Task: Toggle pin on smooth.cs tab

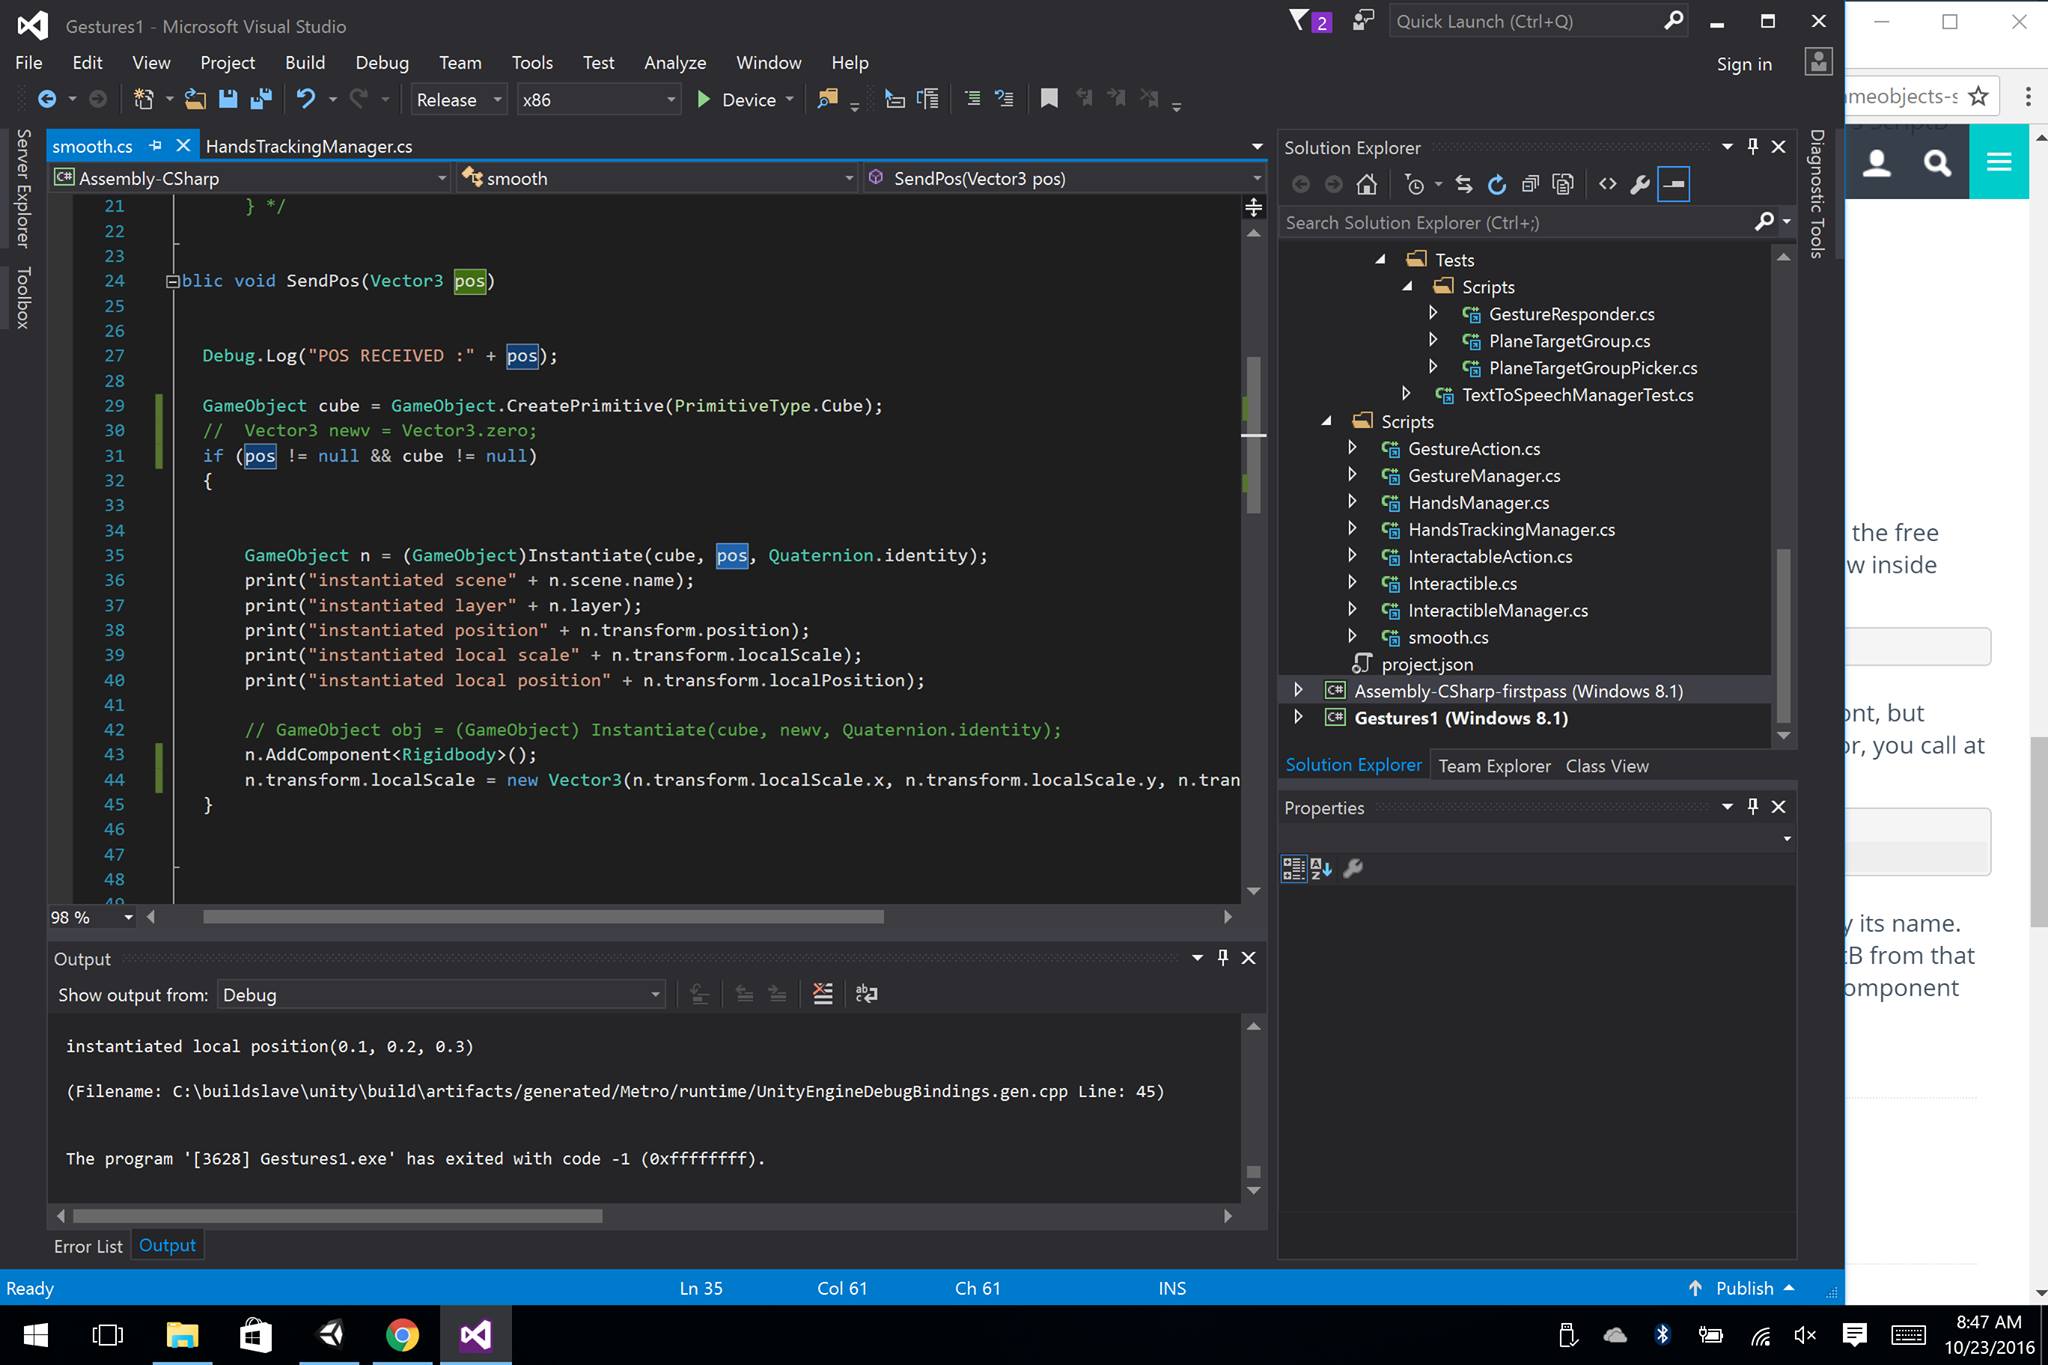Action: click(155, 146)
